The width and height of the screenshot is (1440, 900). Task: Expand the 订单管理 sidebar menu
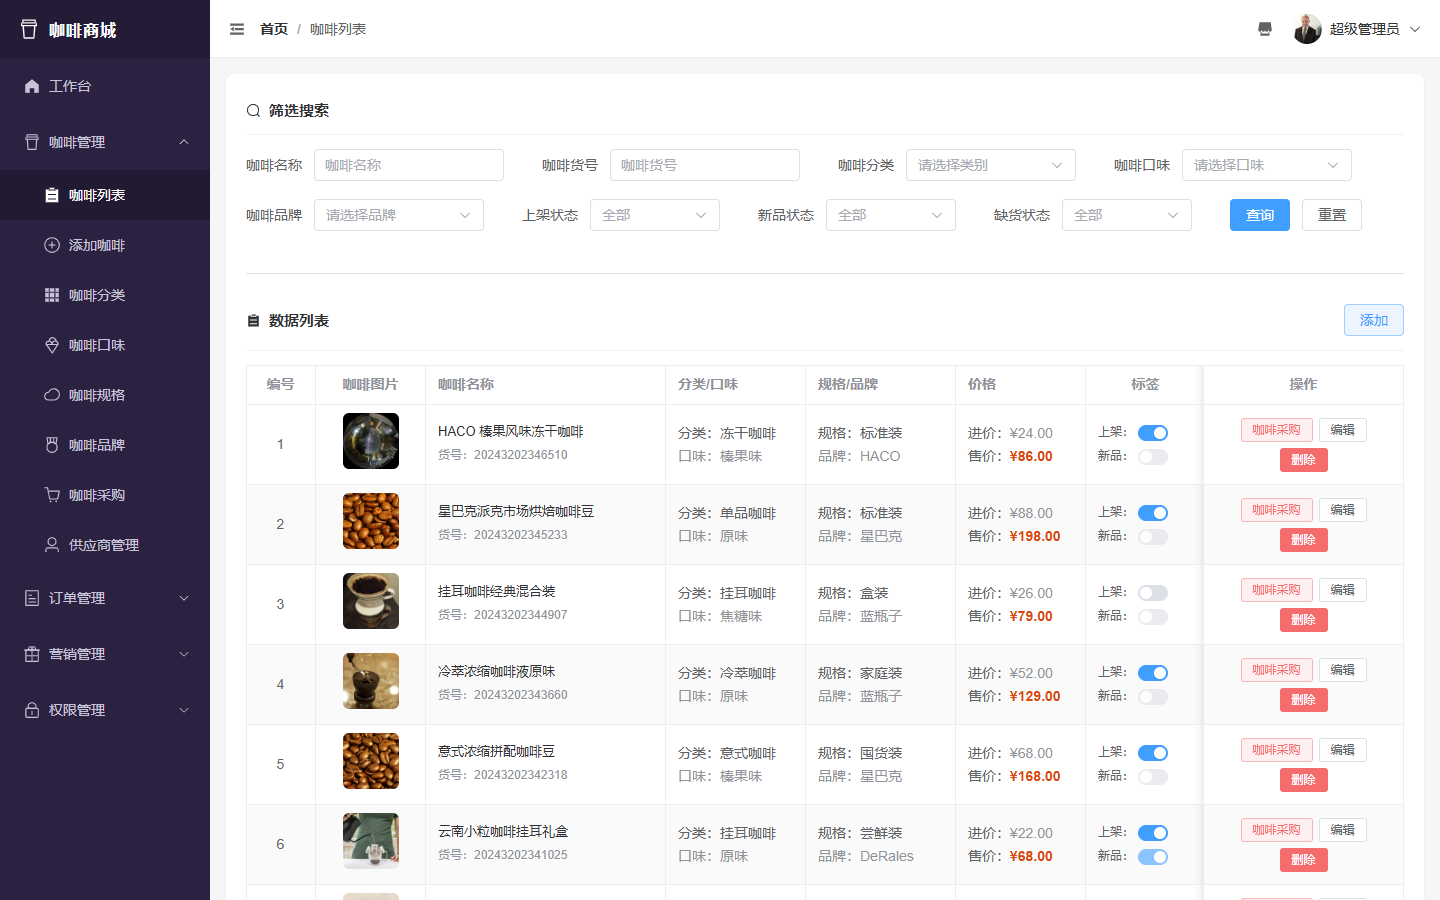pyautogui.click(x=105, y=598)
